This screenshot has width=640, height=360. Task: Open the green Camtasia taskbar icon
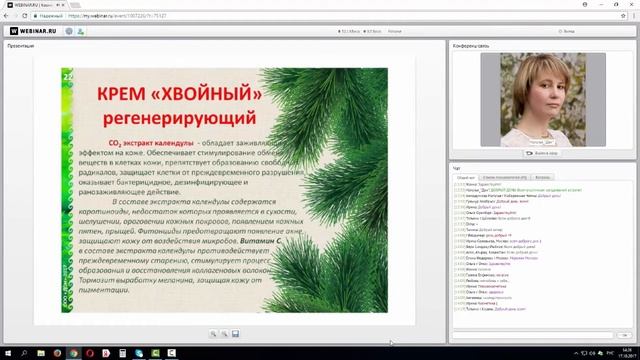pyautogui.click(x=155, y=353)
